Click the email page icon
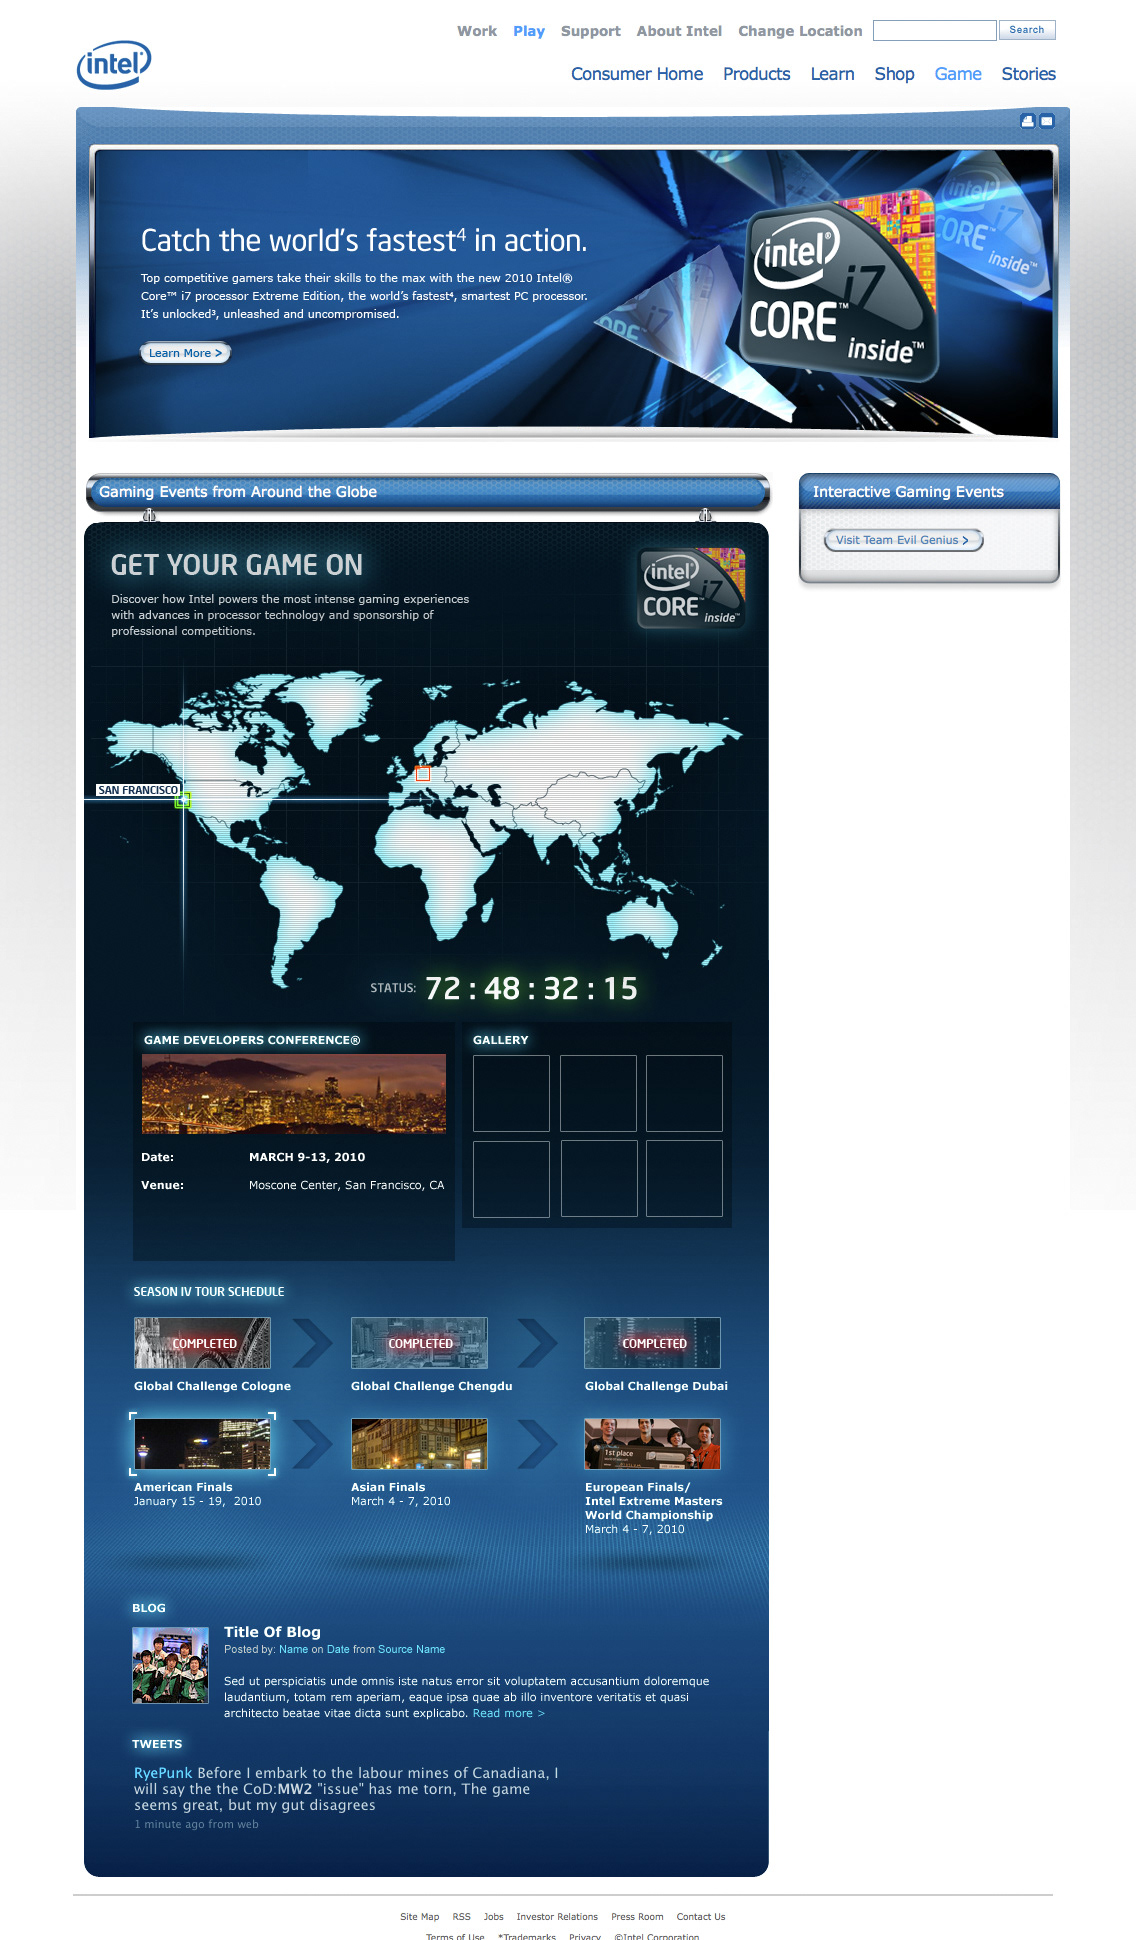 pos(1047,121)
